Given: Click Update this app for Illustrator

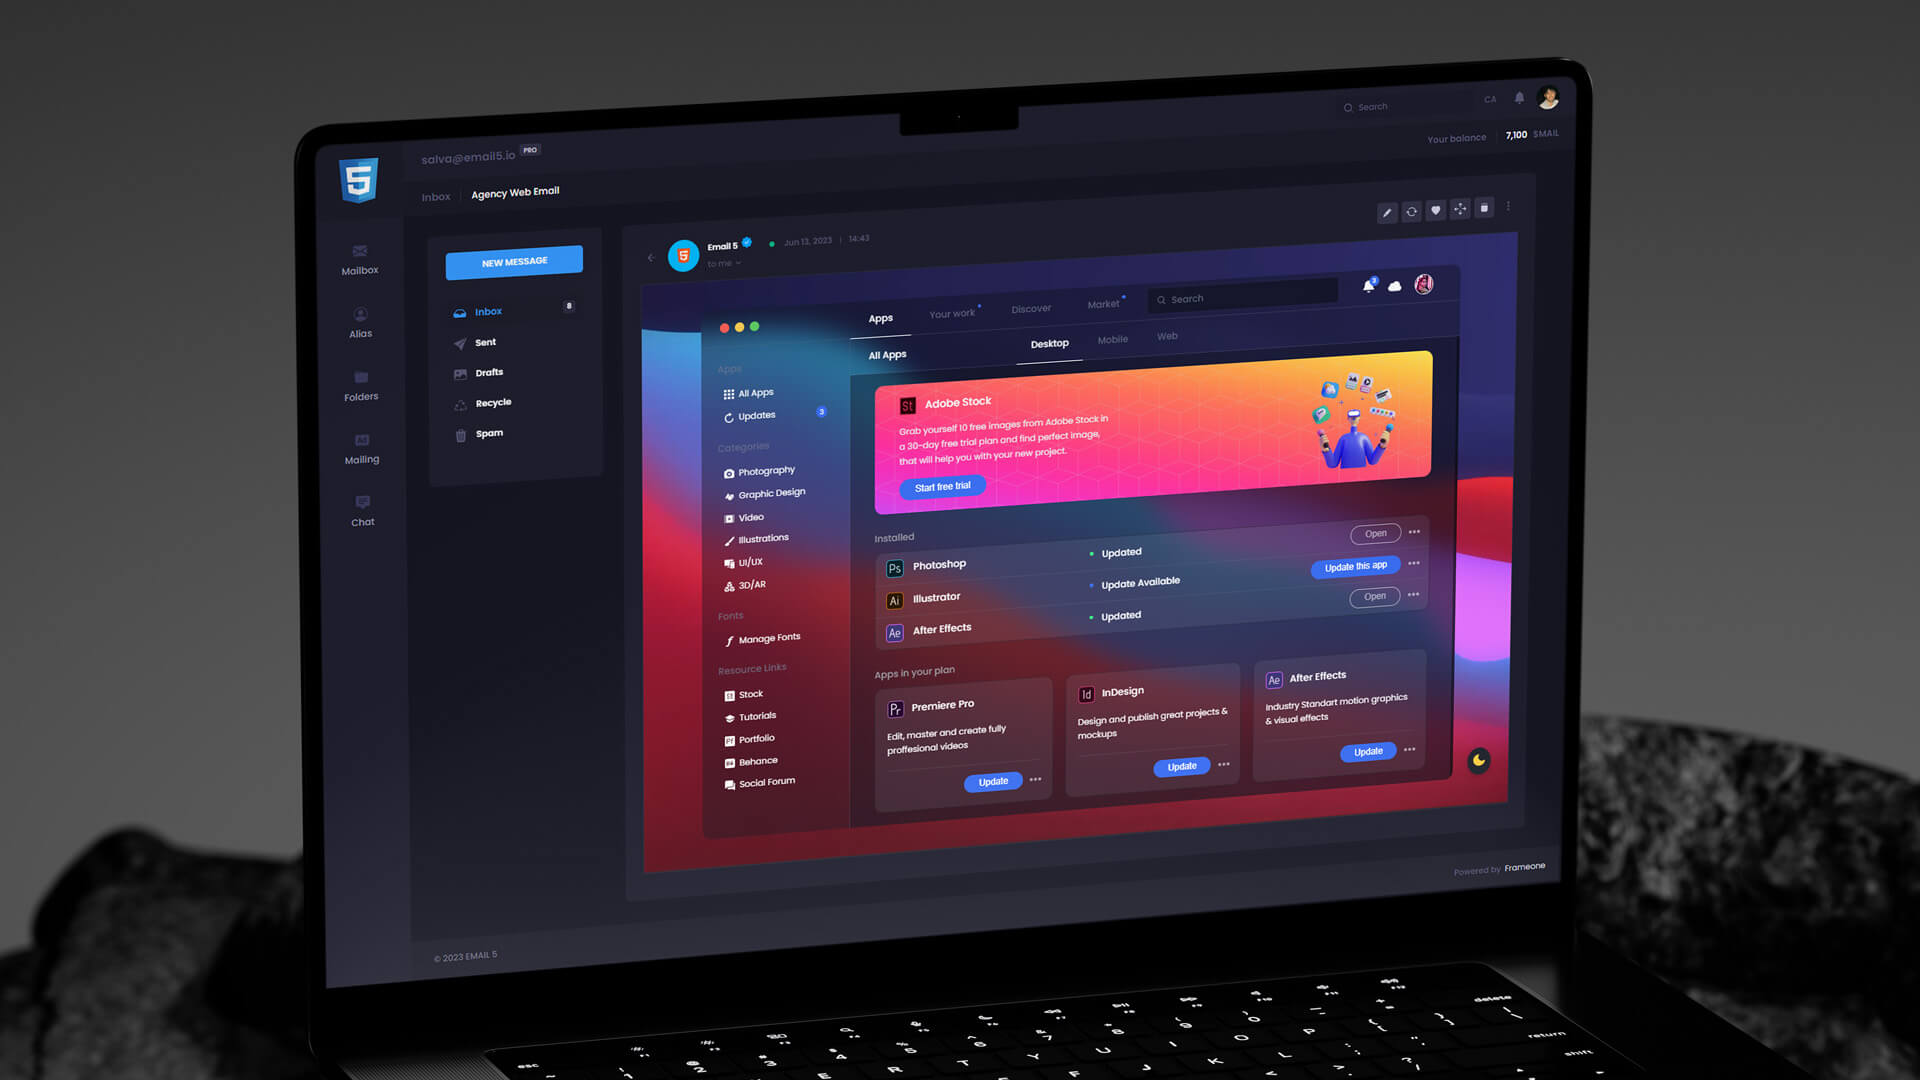Looking at the screenshot, I should click(x=1353, y=566).
